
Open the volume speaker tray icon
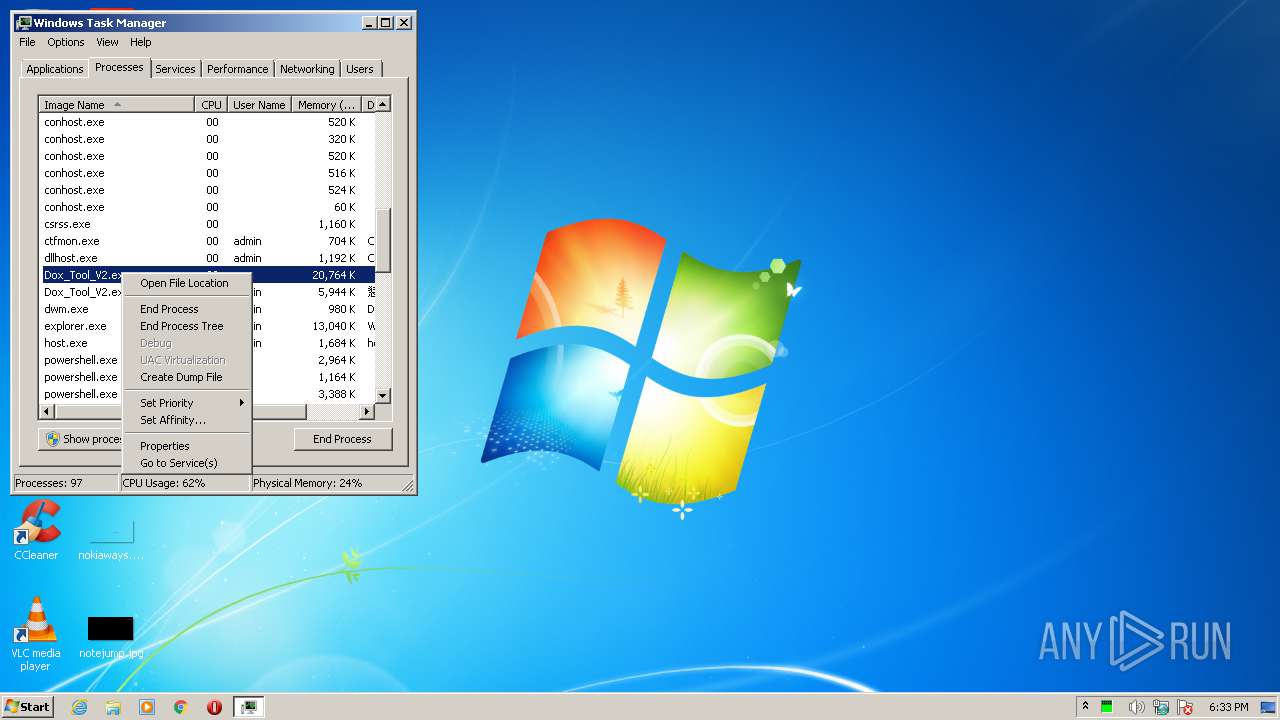coord(1136,707)
